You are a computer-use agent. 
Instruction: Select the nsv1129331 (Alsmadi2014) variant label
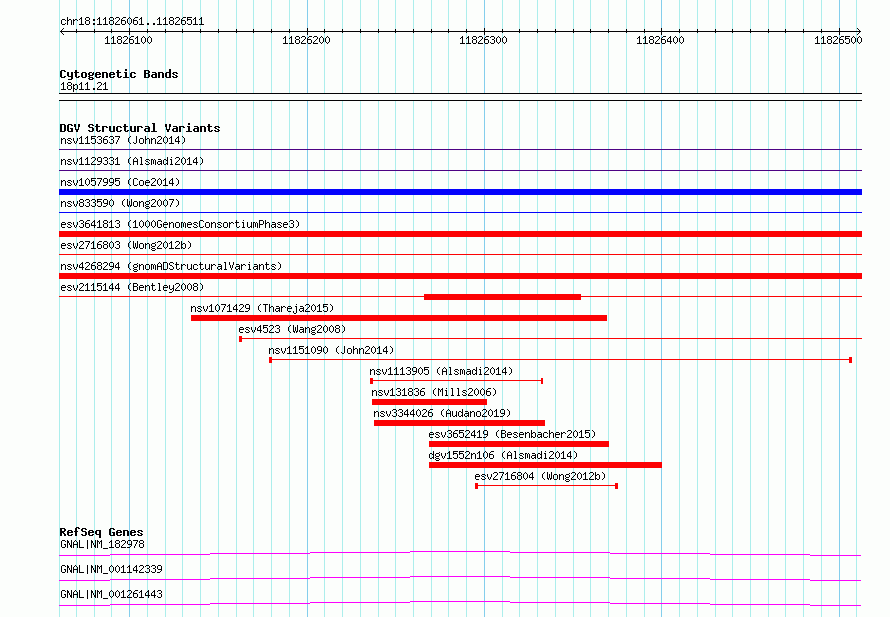132,161
